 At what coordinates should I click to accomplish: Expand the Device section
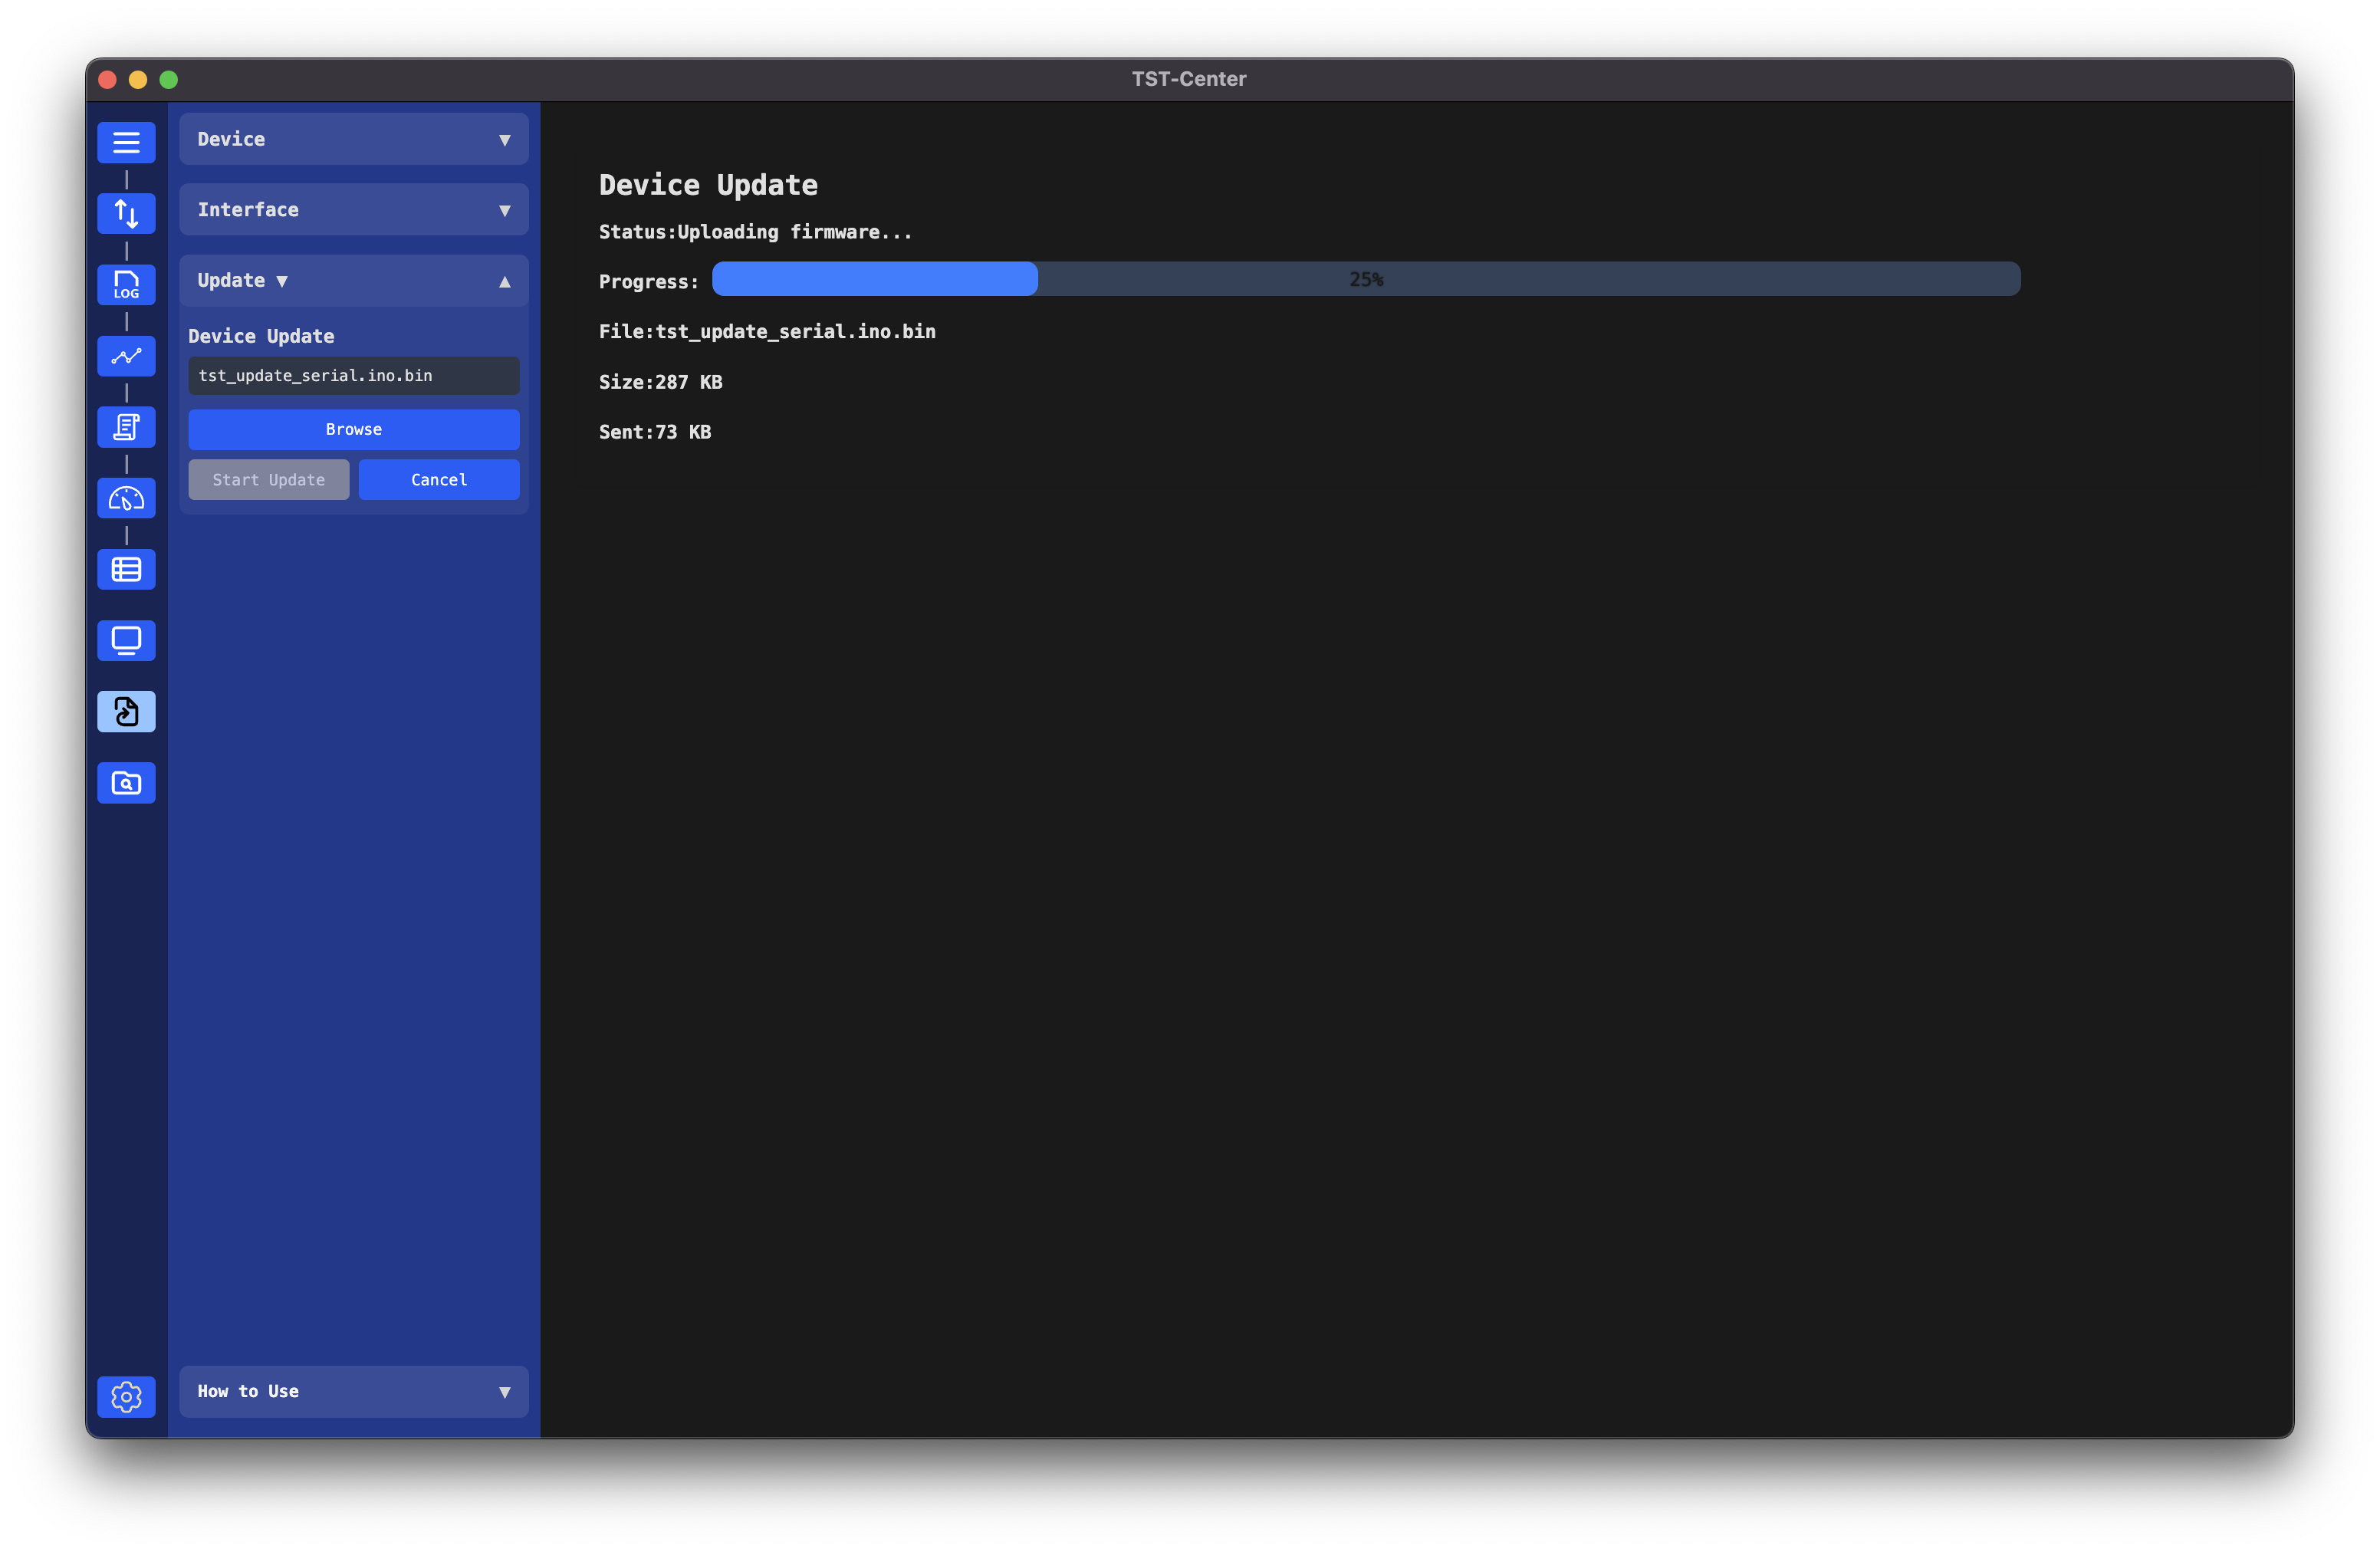354,139
